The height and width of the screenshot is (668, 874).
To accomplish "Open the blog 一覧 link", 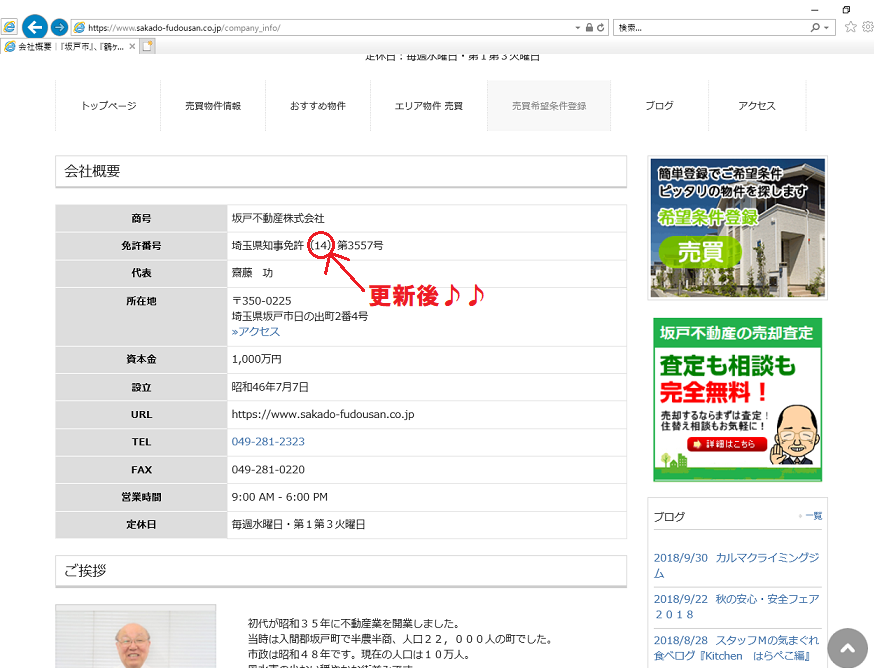I will coord(813,516).
